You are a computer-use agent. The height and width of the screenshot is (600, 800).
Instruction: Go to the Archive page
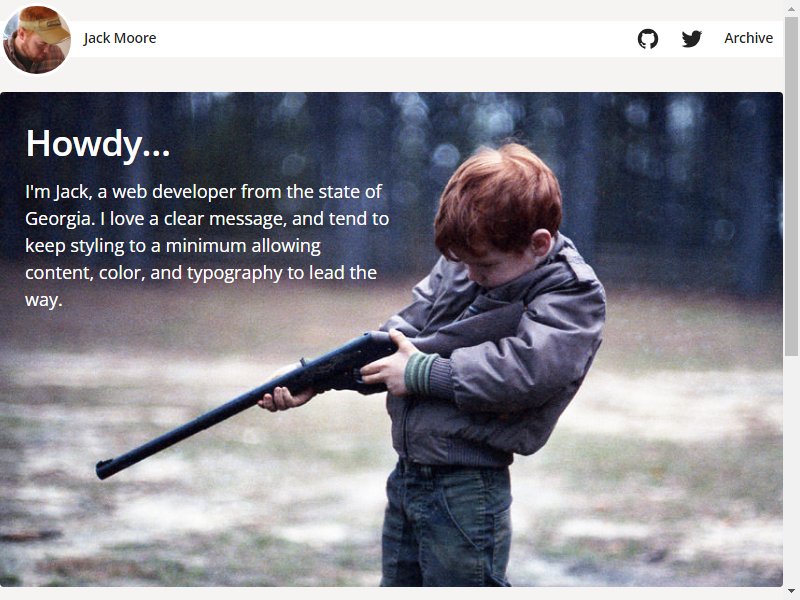click(x=748, y=38)
